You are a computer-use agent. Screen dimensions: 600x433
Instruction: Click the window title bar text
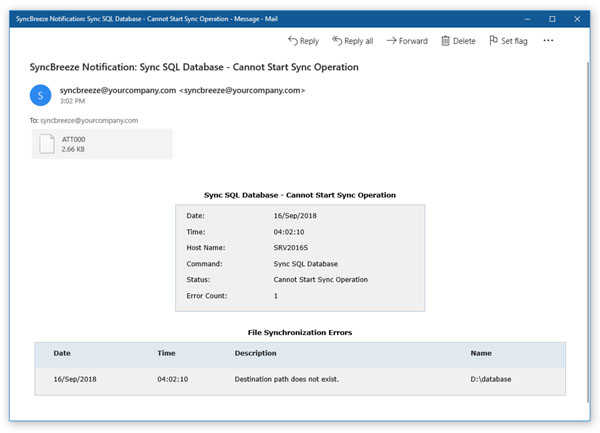[147, 19]
